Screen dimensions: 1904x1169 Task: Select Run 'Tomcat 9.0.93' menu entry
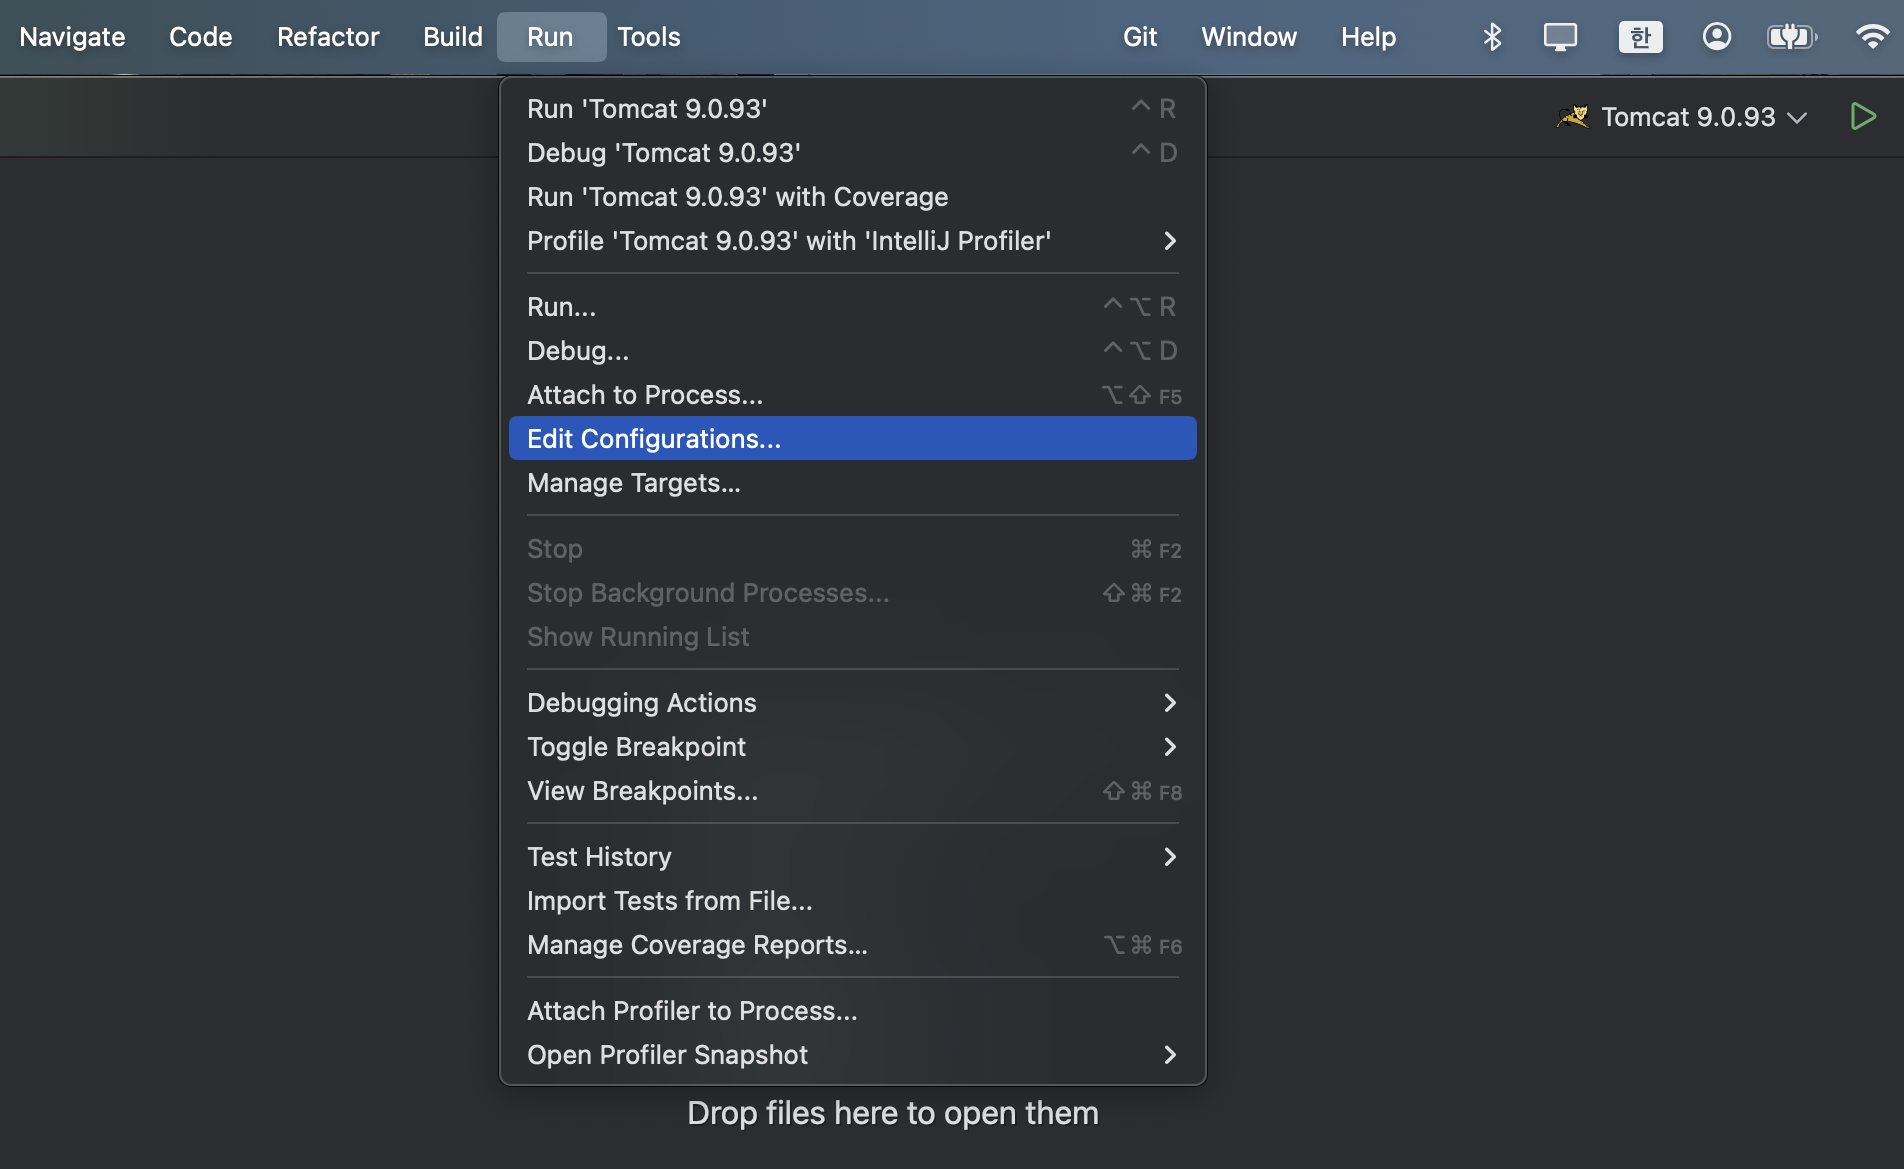click(852, 109)
